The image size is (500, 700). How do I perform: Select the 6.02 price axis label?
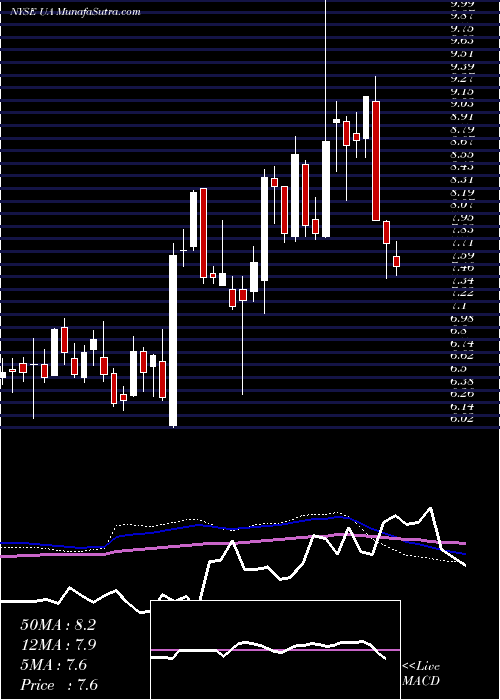tap(462, 420)
